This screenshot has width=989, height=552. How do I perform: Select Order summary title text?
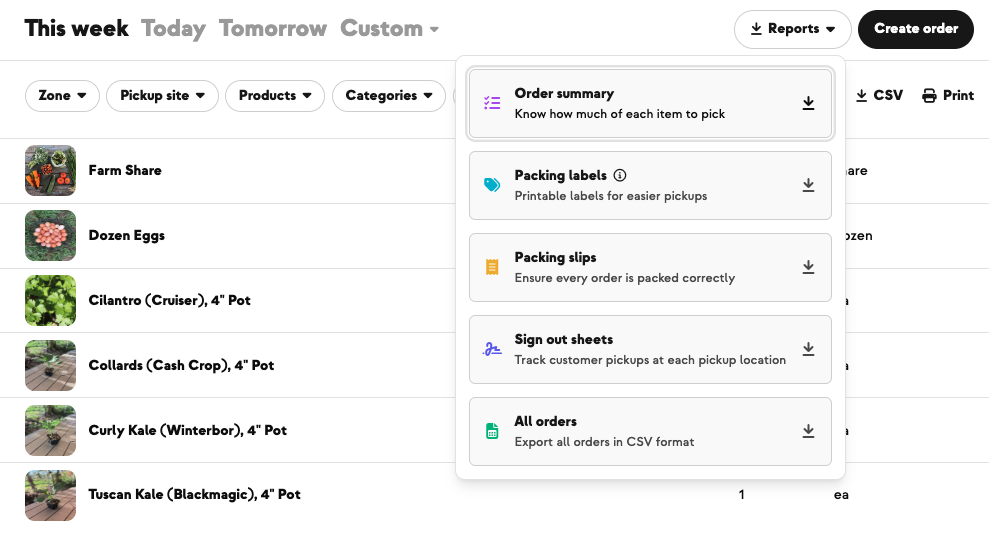[564, 93]
